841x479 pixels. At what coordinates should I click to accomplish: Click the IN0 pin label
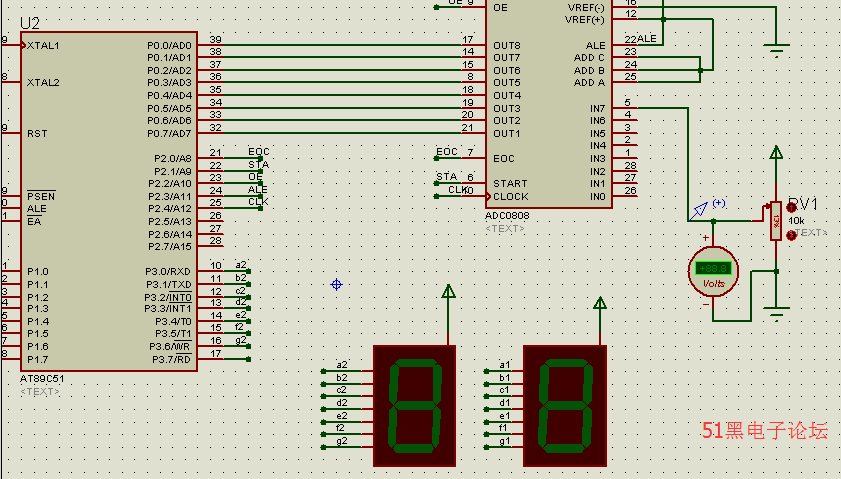pos(597,196)
